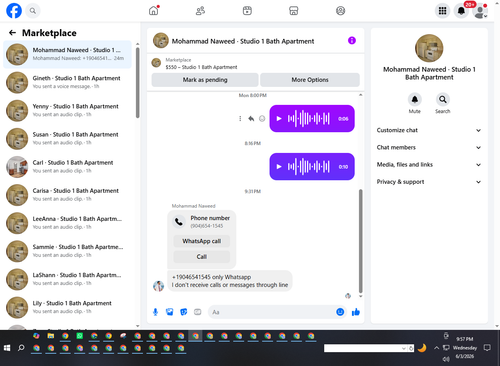Open the Watch/Reels icon in top bar
Image resolution: width=500 pixels, height=366 pixels.
(x=247, y=11)
